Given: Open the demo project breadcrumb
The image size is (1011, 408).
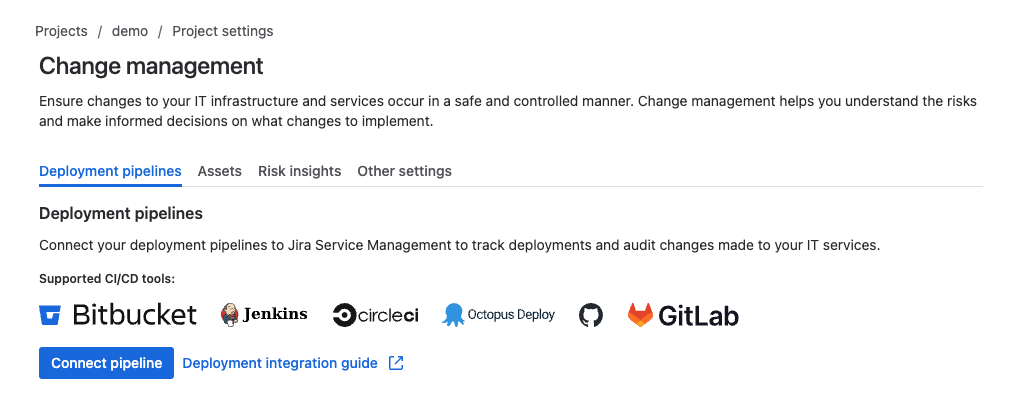Looking at the screenshot, I should click(130, 31).
